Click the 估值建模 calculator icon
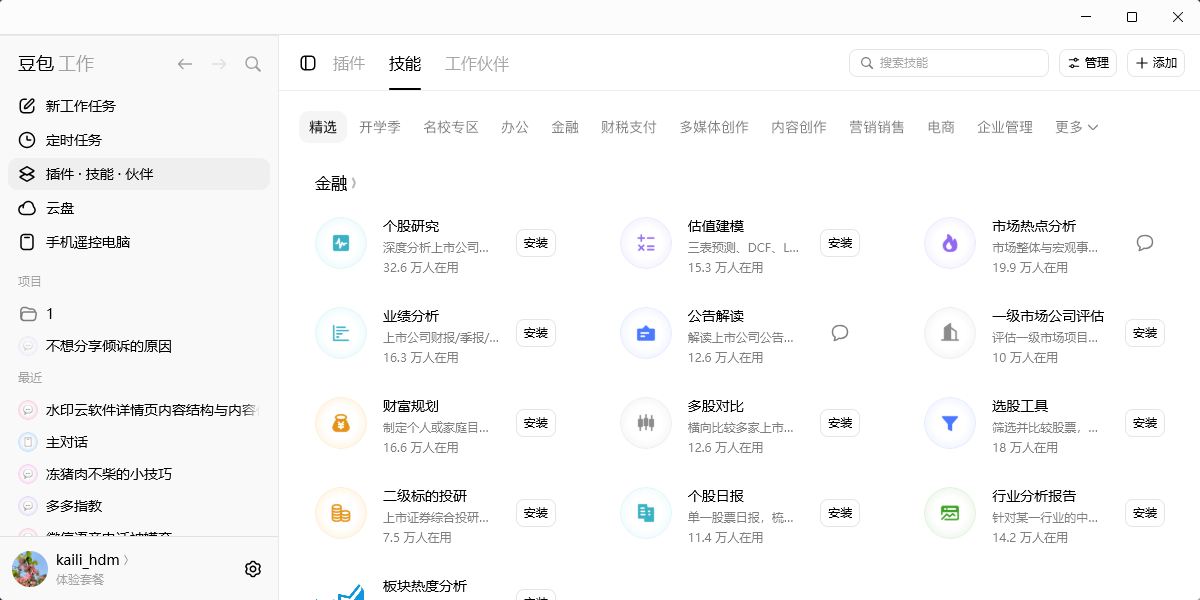The image size is (1200, 600). [x=646, y=243]
